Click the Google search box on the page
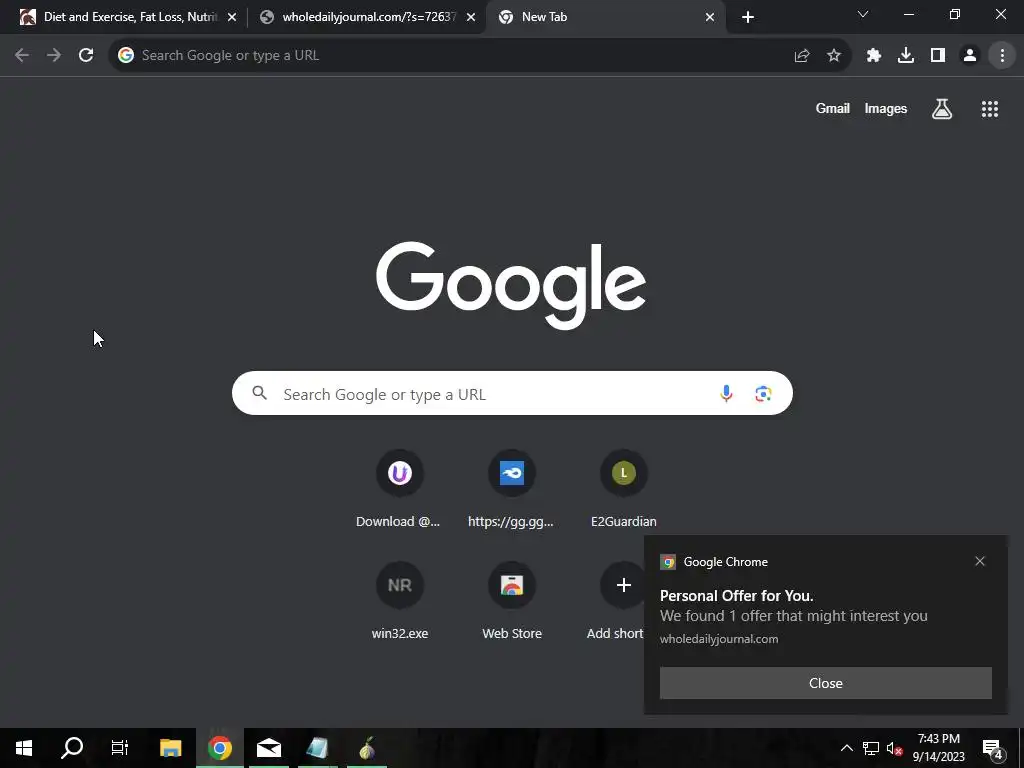Viewport: 1024px width, 768px height. tap(512, 393)
